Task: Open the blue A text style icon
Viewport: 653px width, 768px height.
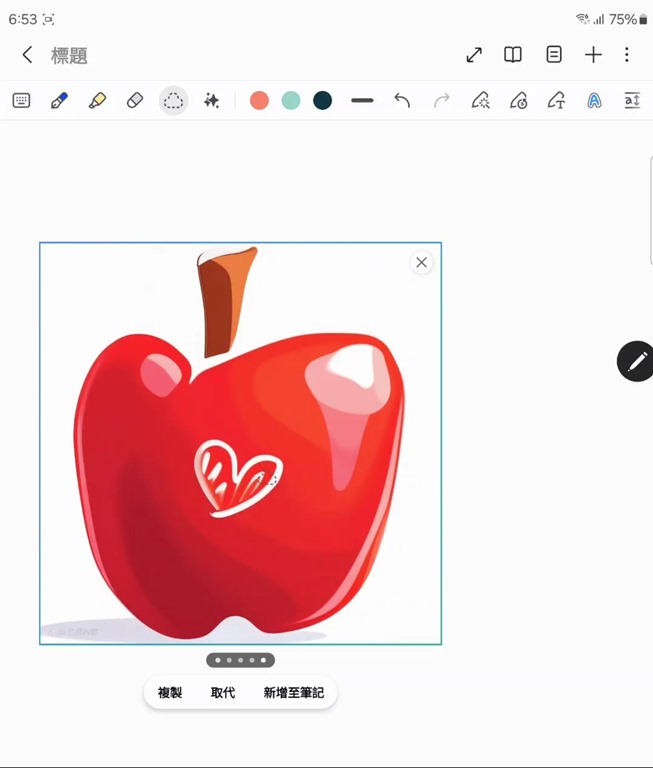Action: pyautogui.click(x=594, y=100)
